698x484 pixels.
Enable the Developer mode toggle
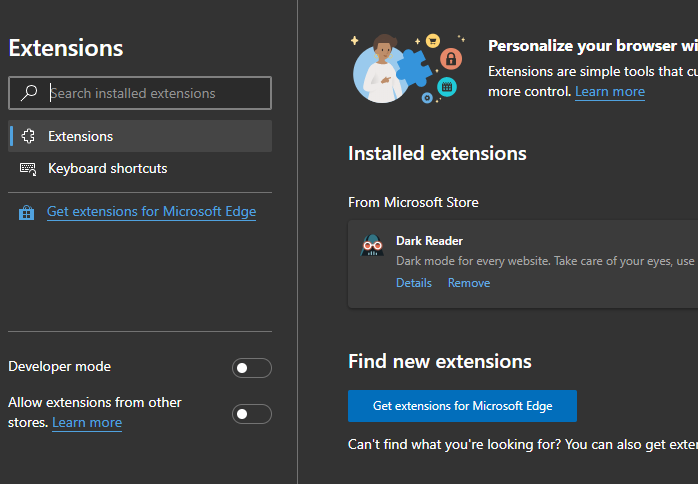click(x=252, y=368)
